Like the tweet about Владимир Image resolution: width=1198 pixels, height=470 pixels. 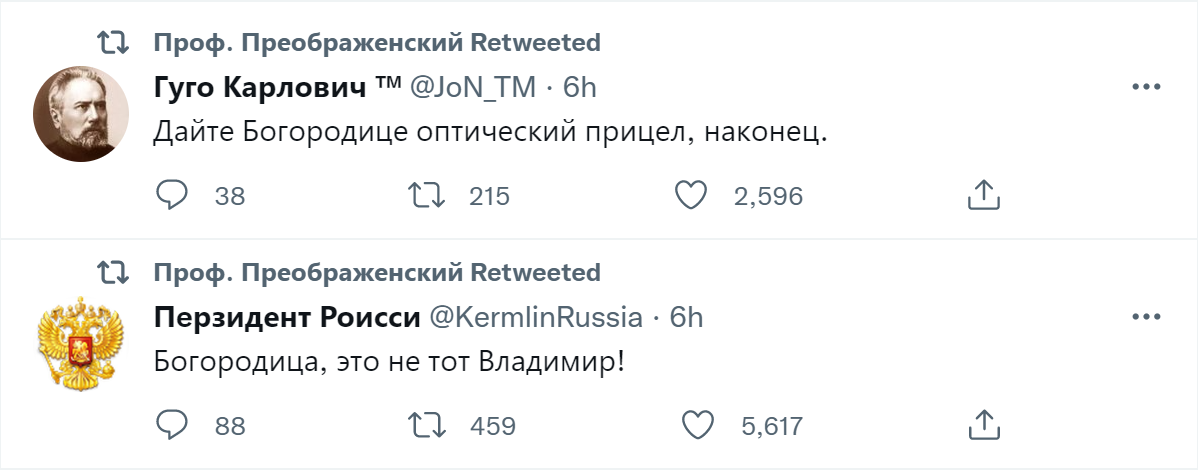point(696,426)
